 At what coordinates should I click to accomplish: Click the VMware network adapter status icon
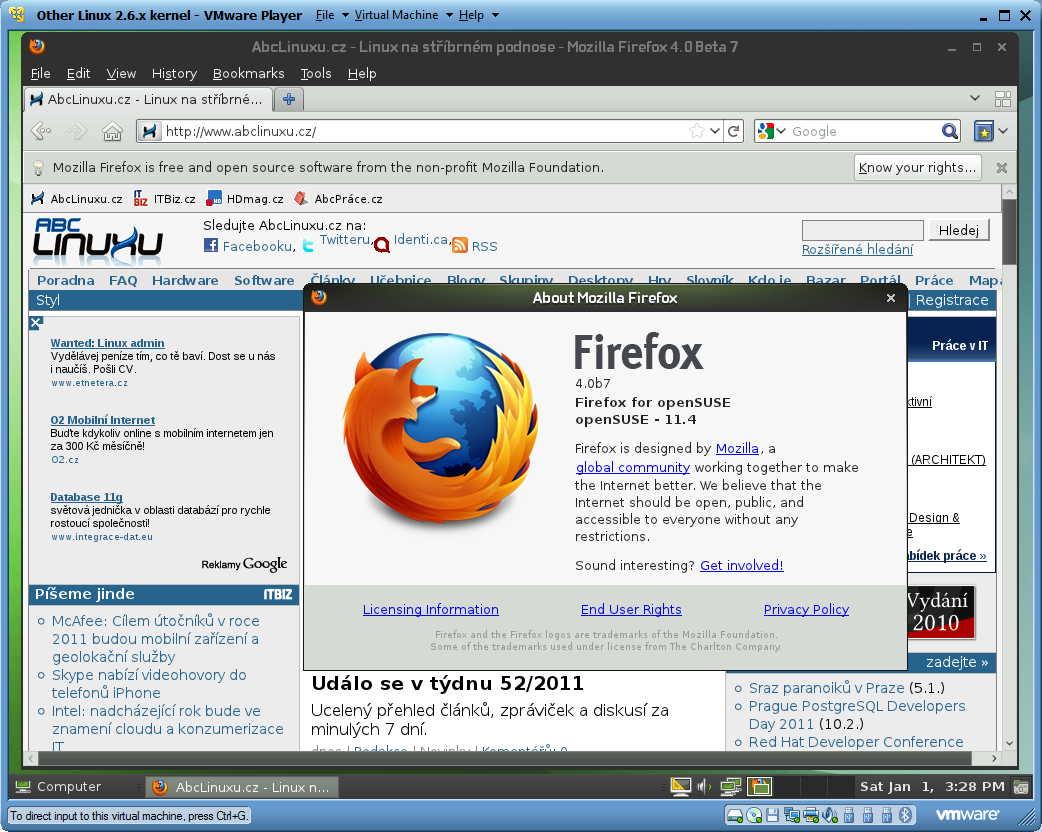(x=791, y=815)
